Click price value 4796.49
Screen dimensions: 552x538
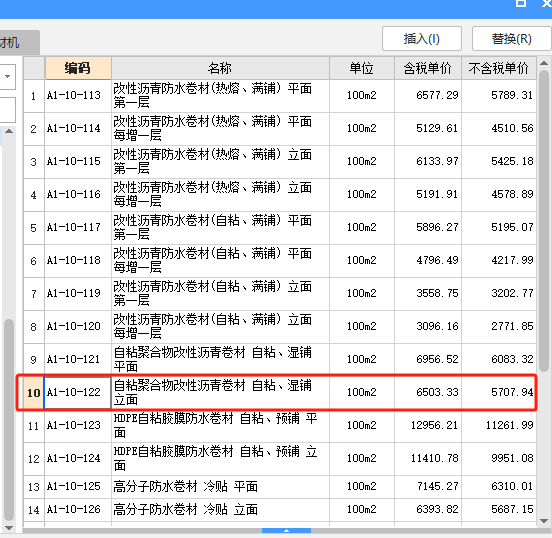click(x=437, y=261)
